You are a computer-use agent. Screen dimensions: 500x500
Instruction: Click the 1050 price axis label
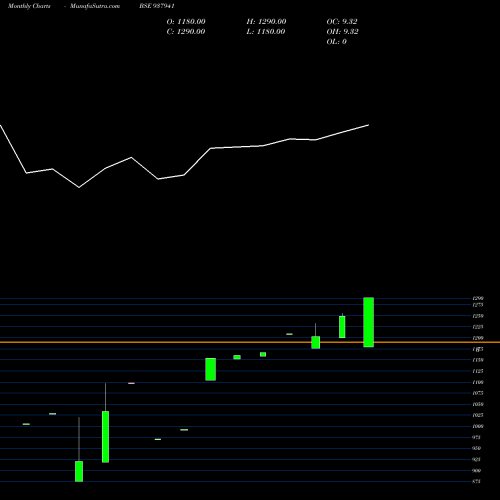pos(478,404)
